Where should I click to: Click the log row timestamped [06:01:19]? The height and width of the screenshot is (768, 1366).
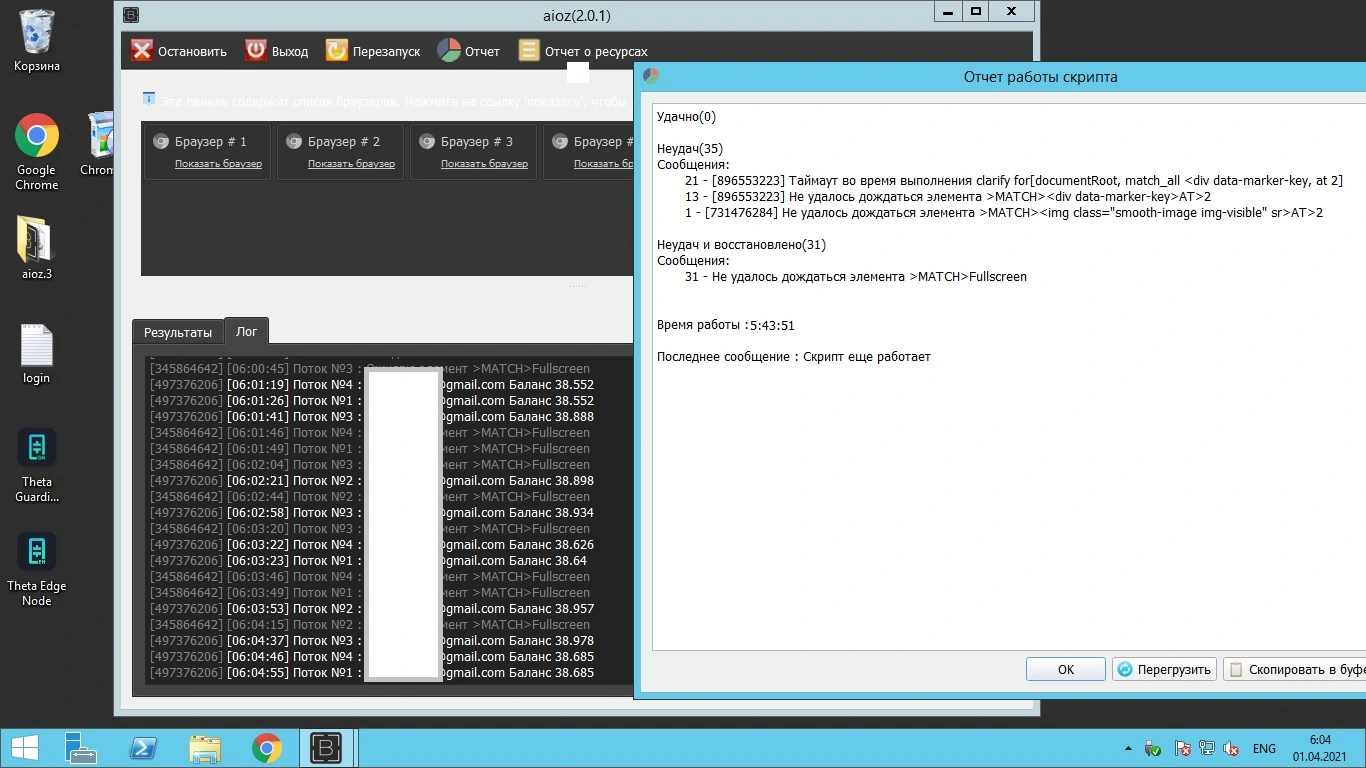coord(372,385)
